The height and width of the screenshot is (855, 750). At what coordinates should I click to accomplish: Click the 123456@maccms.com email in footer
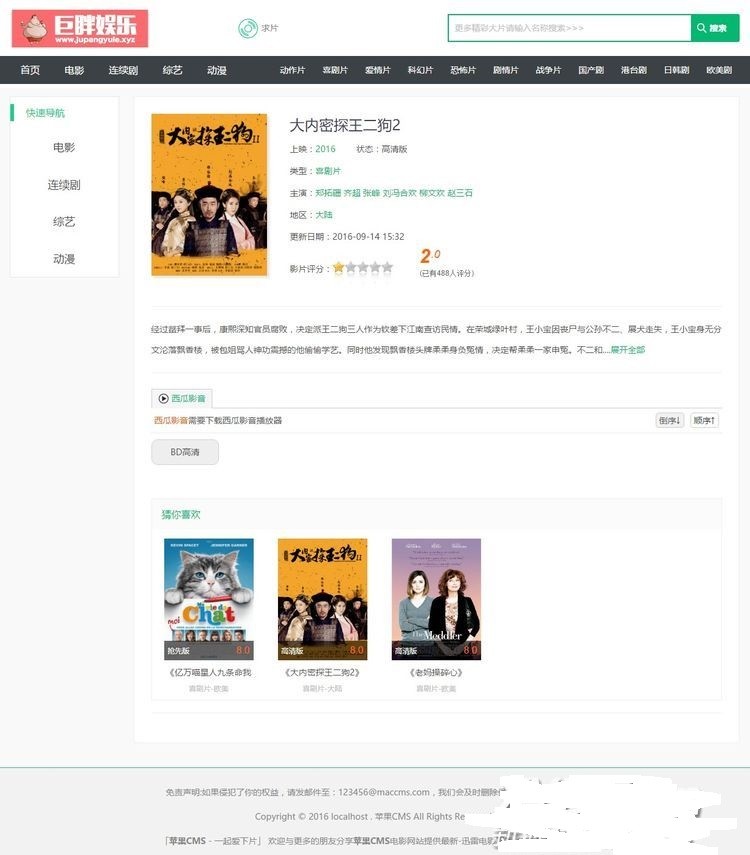[383, 792]
